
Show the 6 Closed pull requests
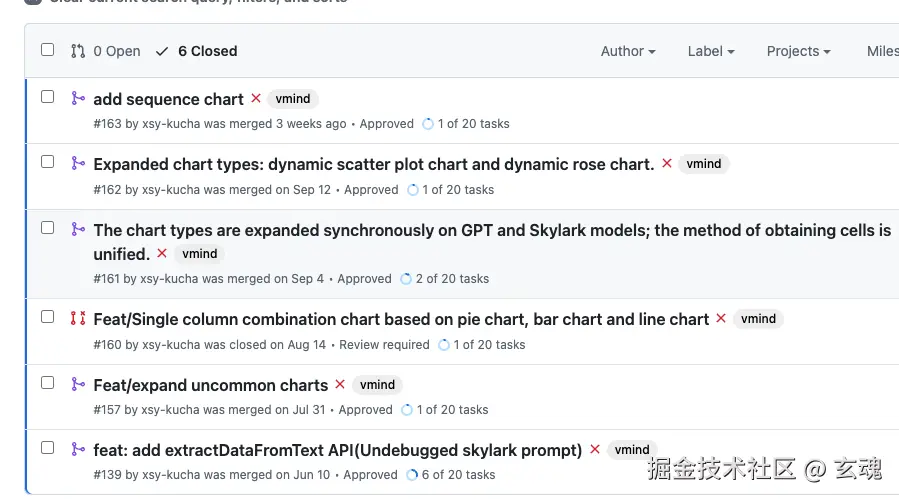click(x=197, y=51)
